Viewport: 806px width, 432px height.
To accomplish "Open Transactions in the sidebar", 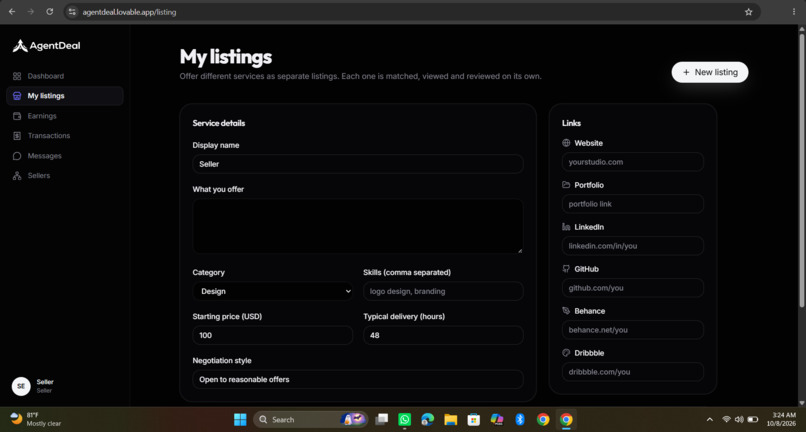I will pyautogui.click(x=65, y=136).
